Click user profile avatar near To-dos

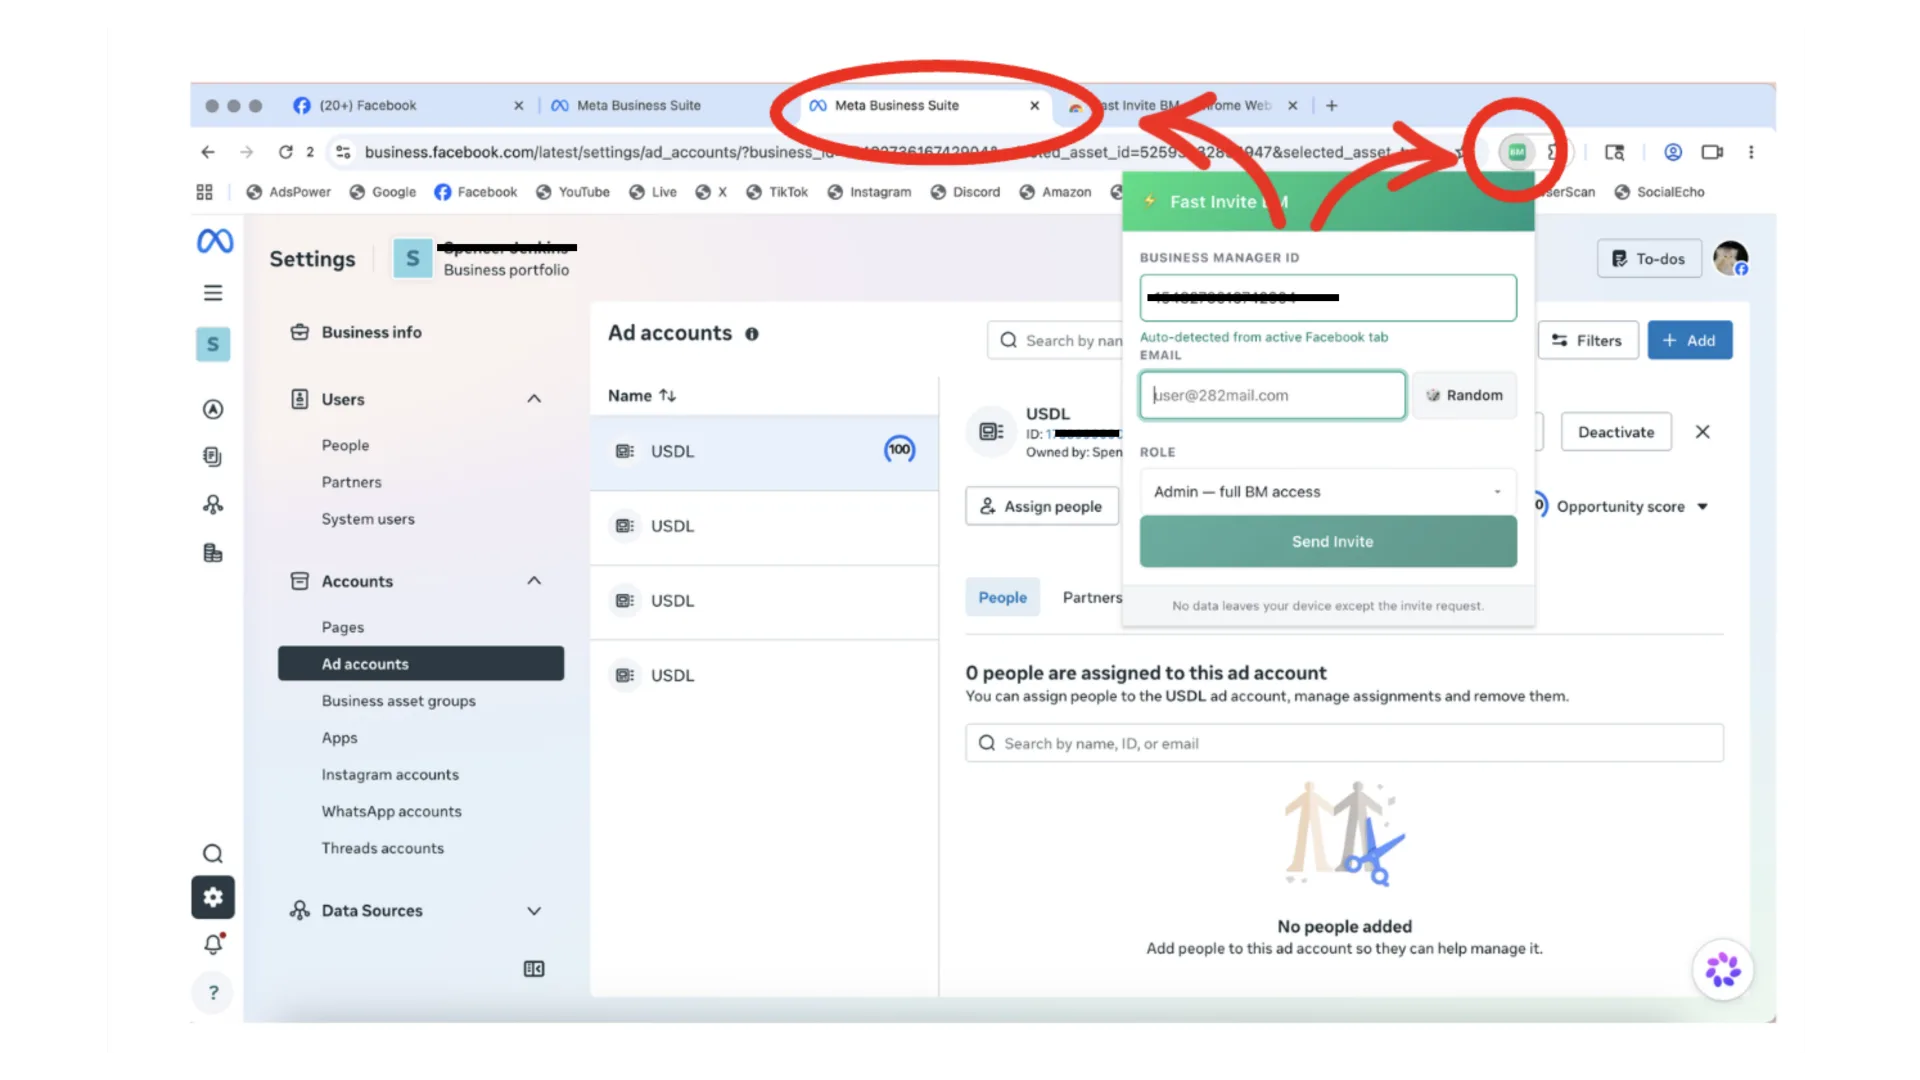pos(1731,258)
